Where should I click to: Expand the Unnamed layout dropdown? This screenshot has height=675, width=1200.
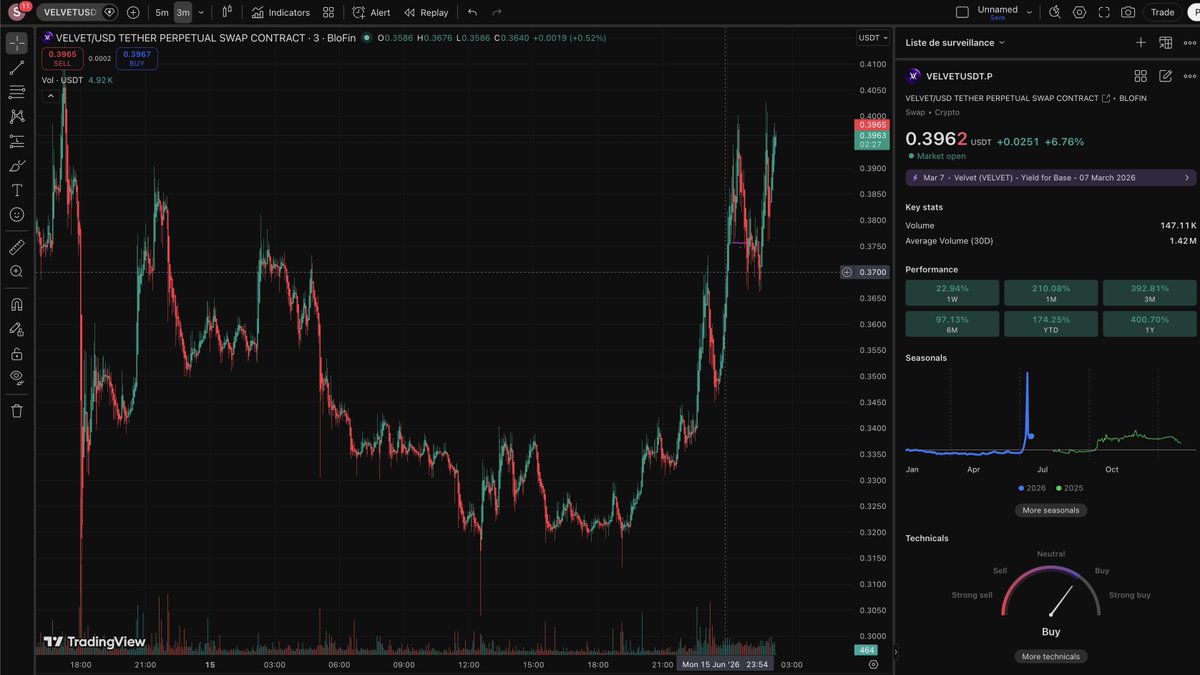(1029, 12)
